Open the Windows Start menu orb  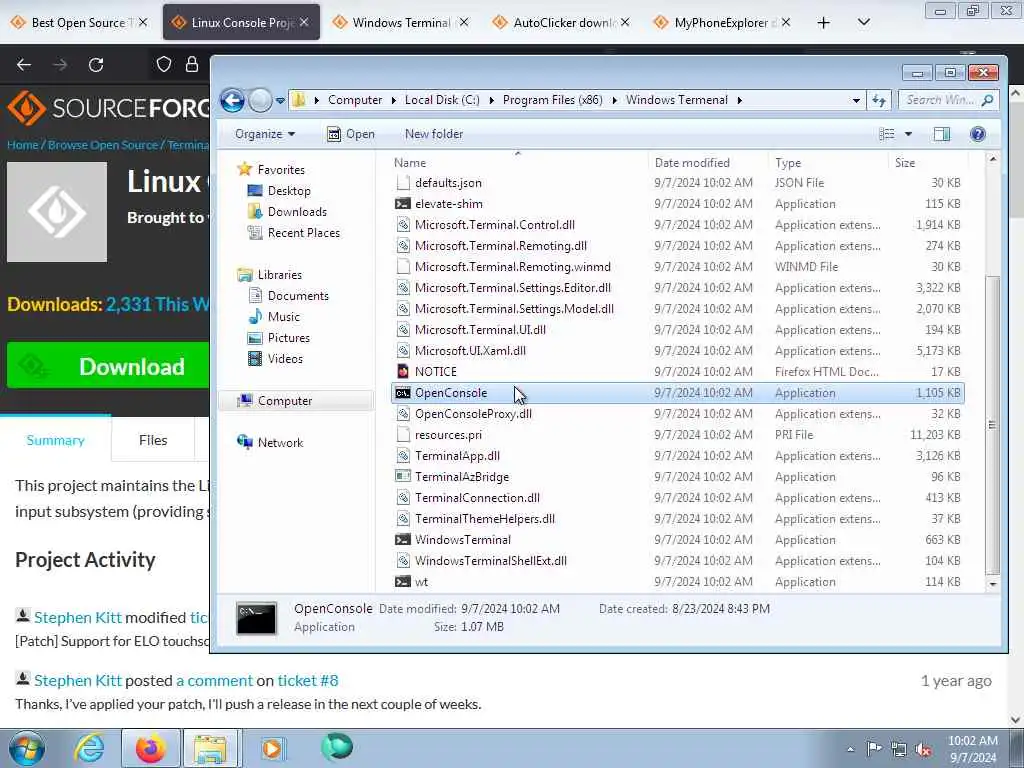click(27, 748)
